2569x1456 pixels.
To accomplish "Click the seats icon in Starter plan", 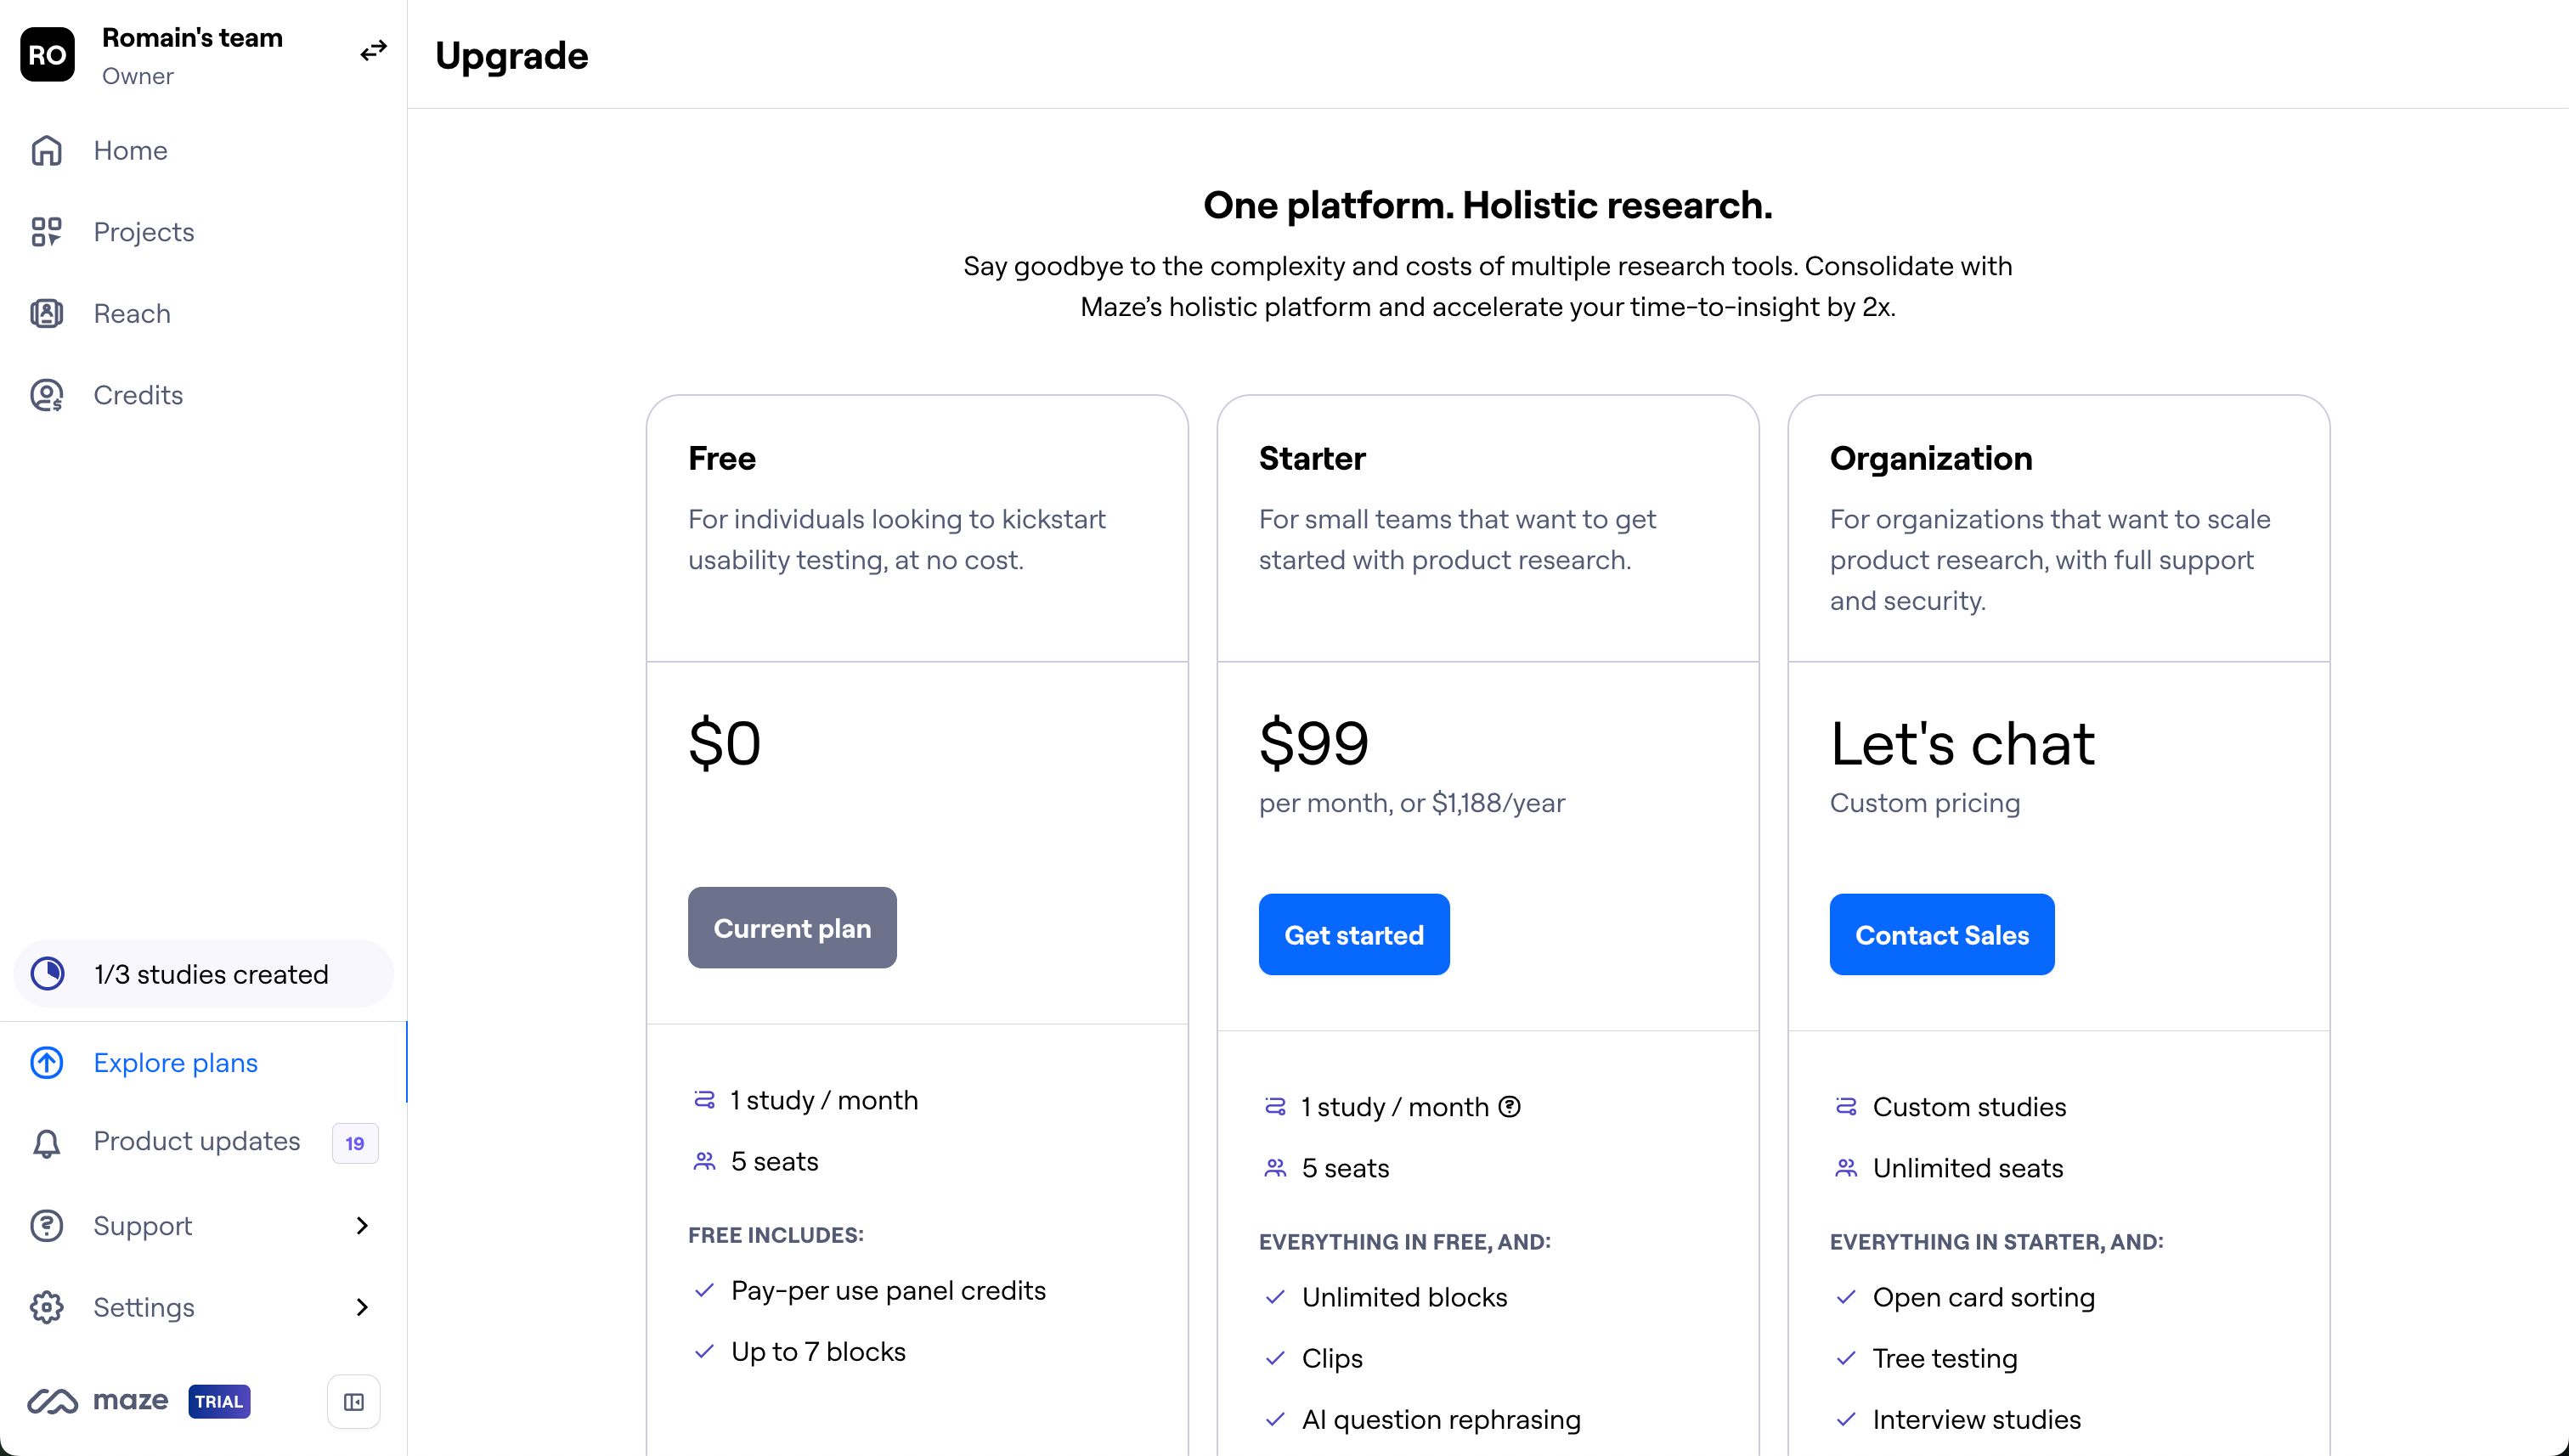I will [1275, 1168].
